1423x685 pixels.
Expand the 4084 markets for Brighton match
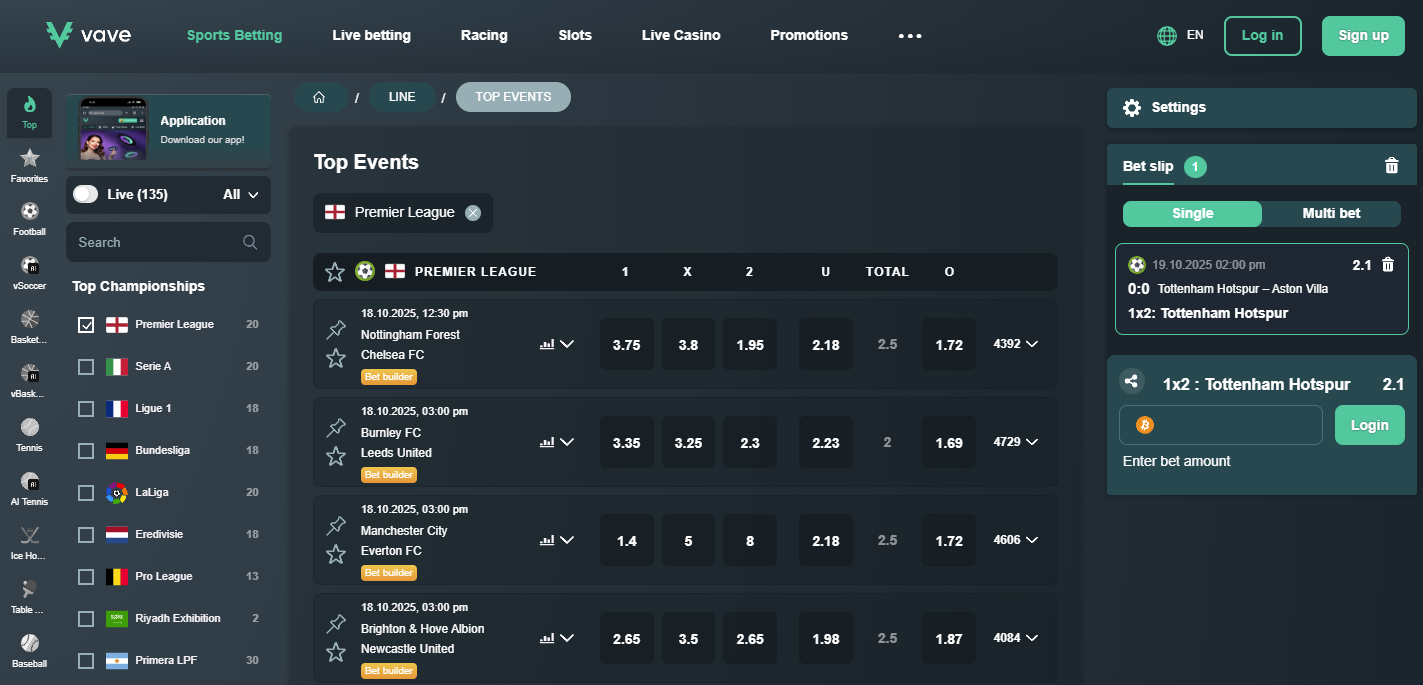(1015, 638)
